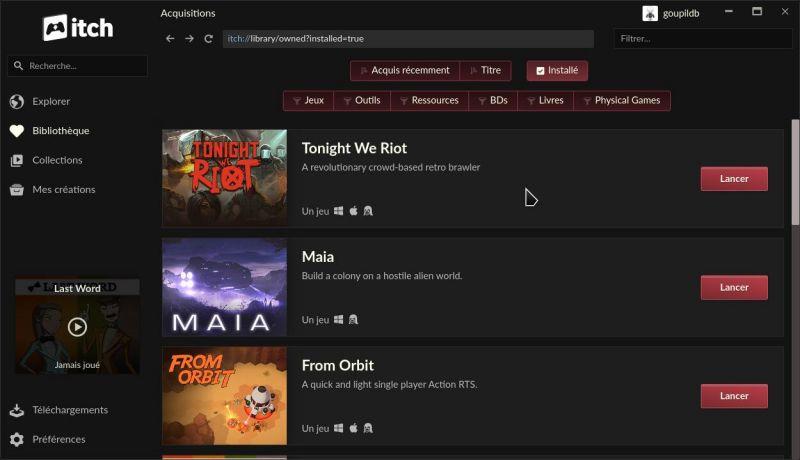800x460 pixels.
Task: Click 'Build a colony on a hostile alien world.'
Action: click(382, 276)
